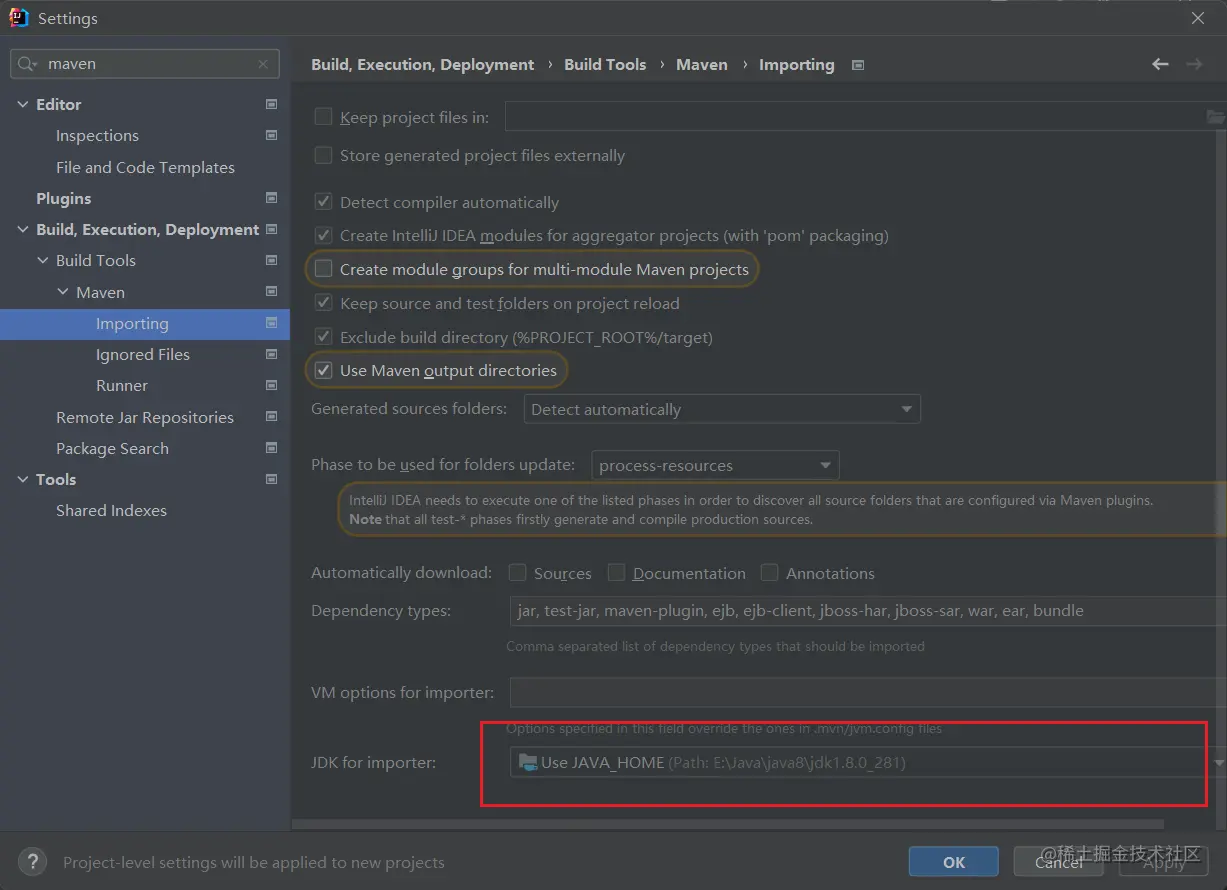The image size is (1227, 890).
Task: Click the horizontal scrollbar below settings panel
Action: click(x=728, y=825)
